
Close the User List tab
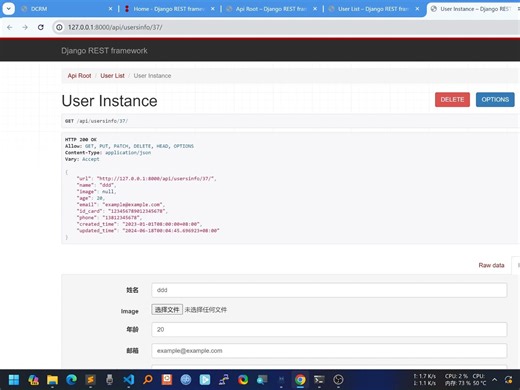tap(417, 9)
